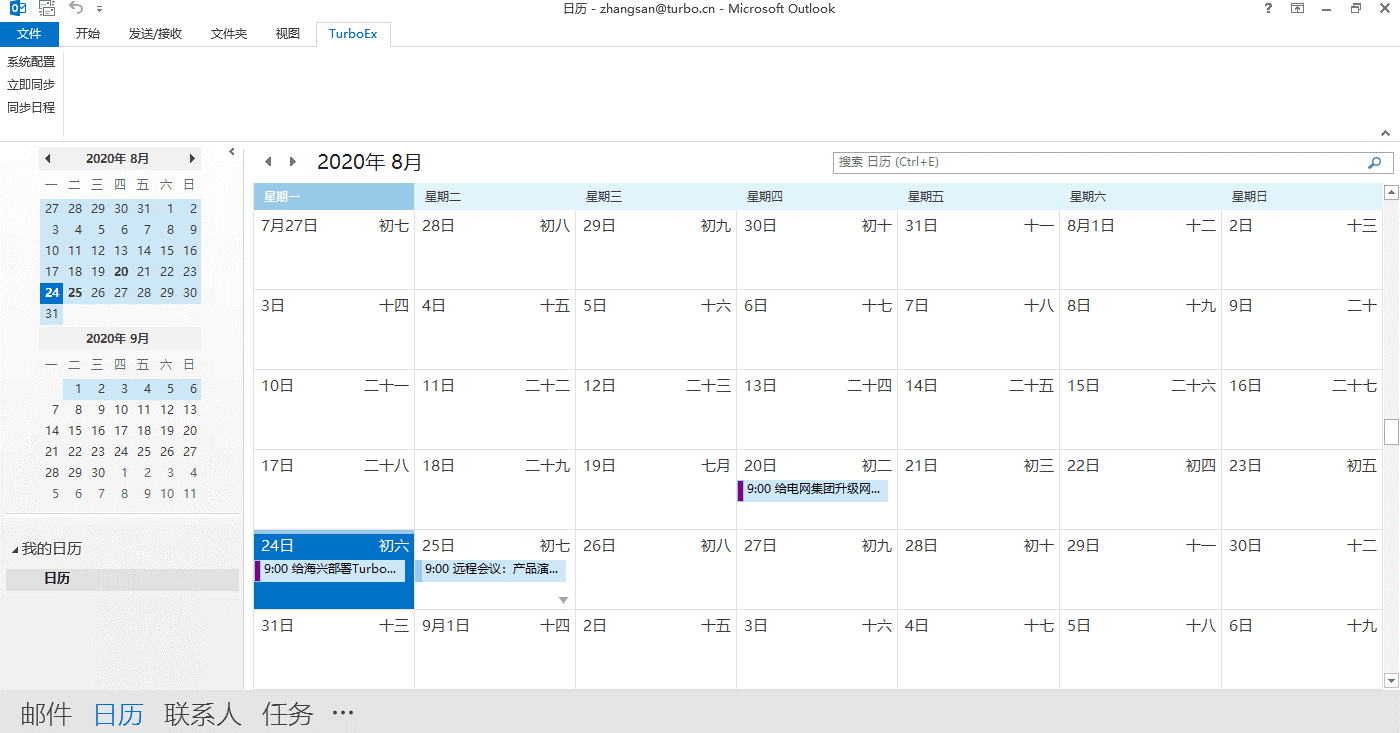Collapse the left navigation pane
The width and height of the screenshot is (1400, 733).
pos(232,152)
